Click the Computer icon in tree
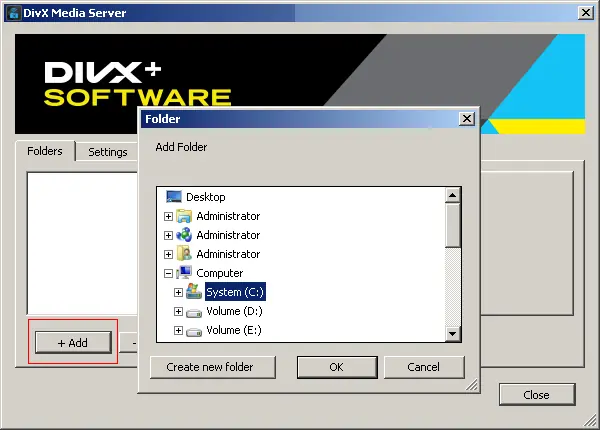 (x=184, y=273)
